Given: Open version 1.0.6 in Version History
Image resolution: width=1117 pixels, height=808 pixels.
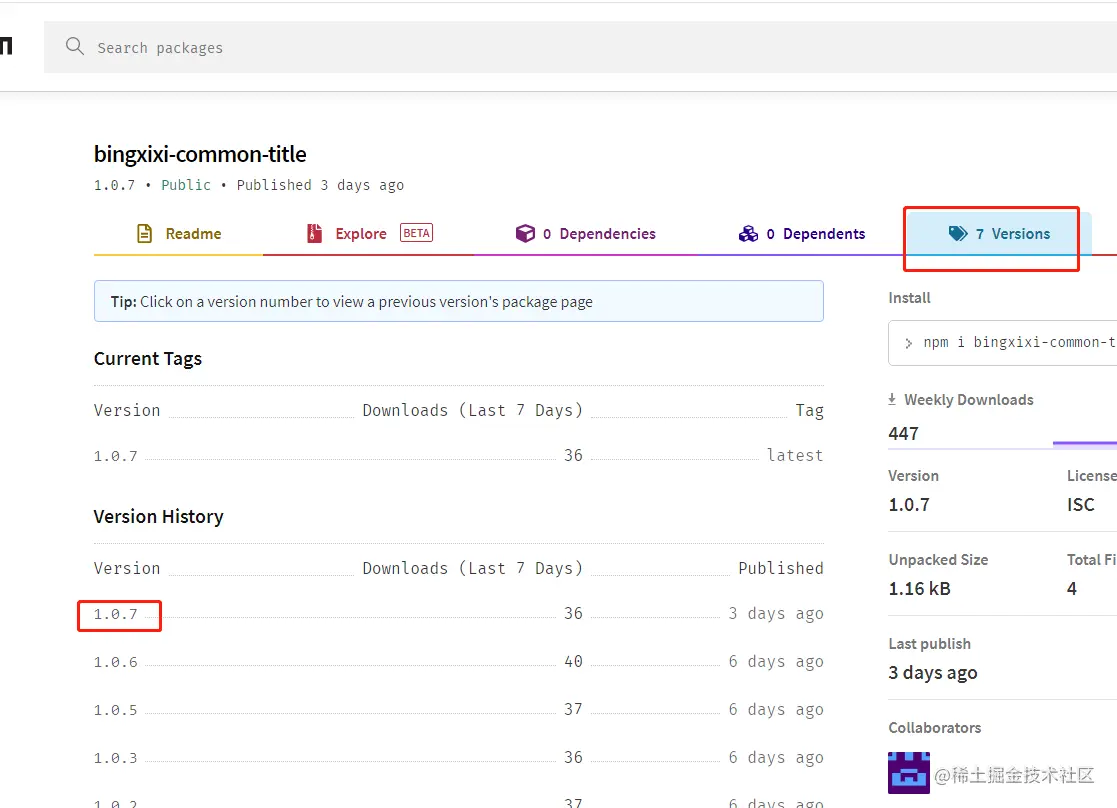Looking at the screenshot, I should click(x=115, y=662).
